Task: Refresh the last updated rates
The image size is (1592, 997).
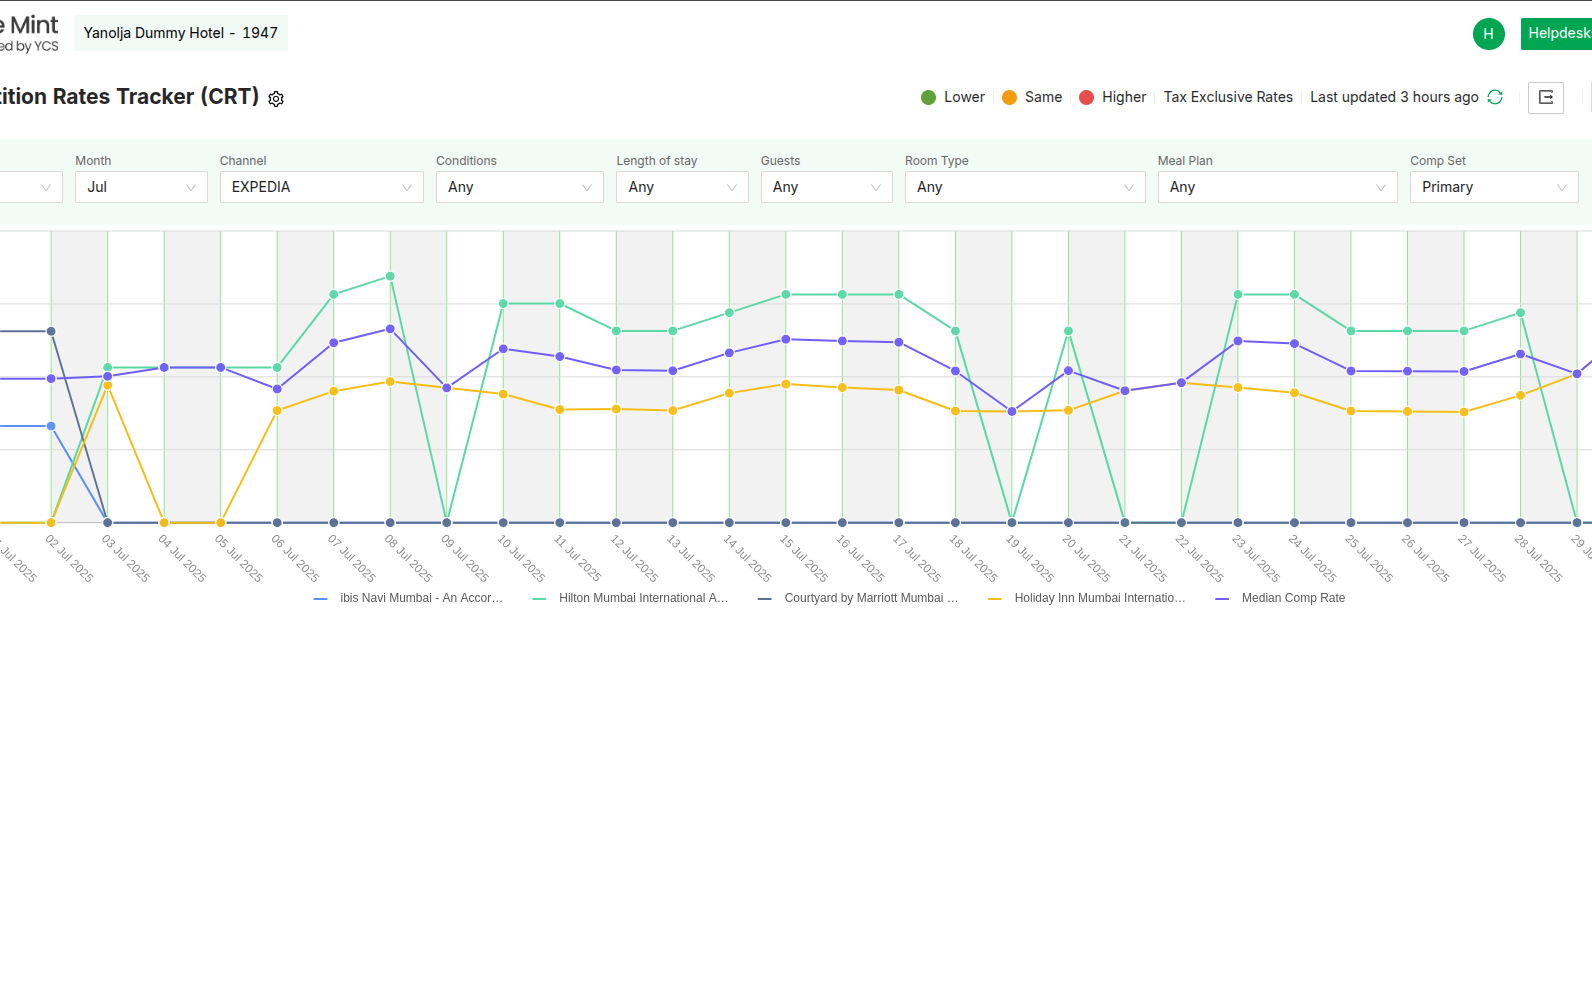Action: (1495, 97)
